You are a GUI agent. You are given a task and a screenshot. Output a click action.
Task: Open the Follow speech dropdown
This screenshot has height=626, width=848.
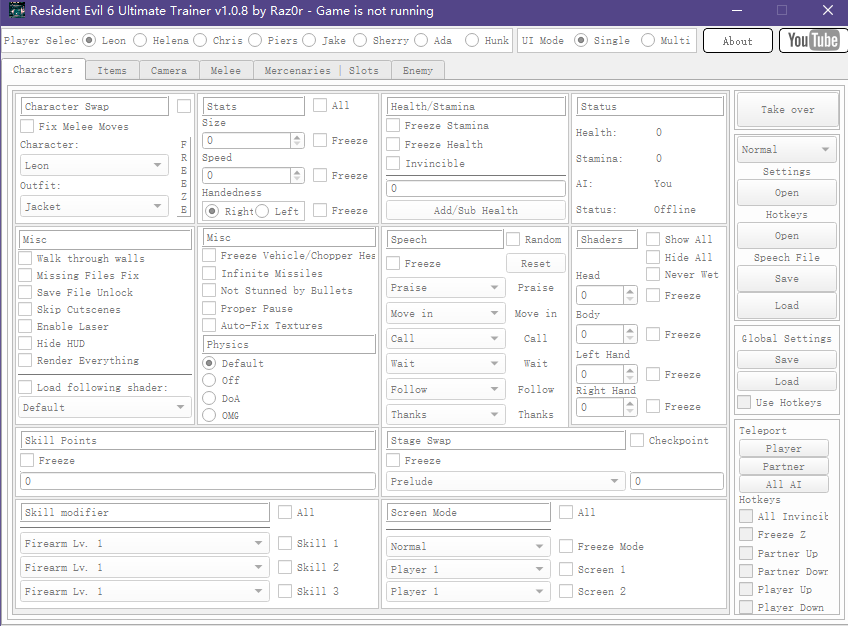[446, 389]
